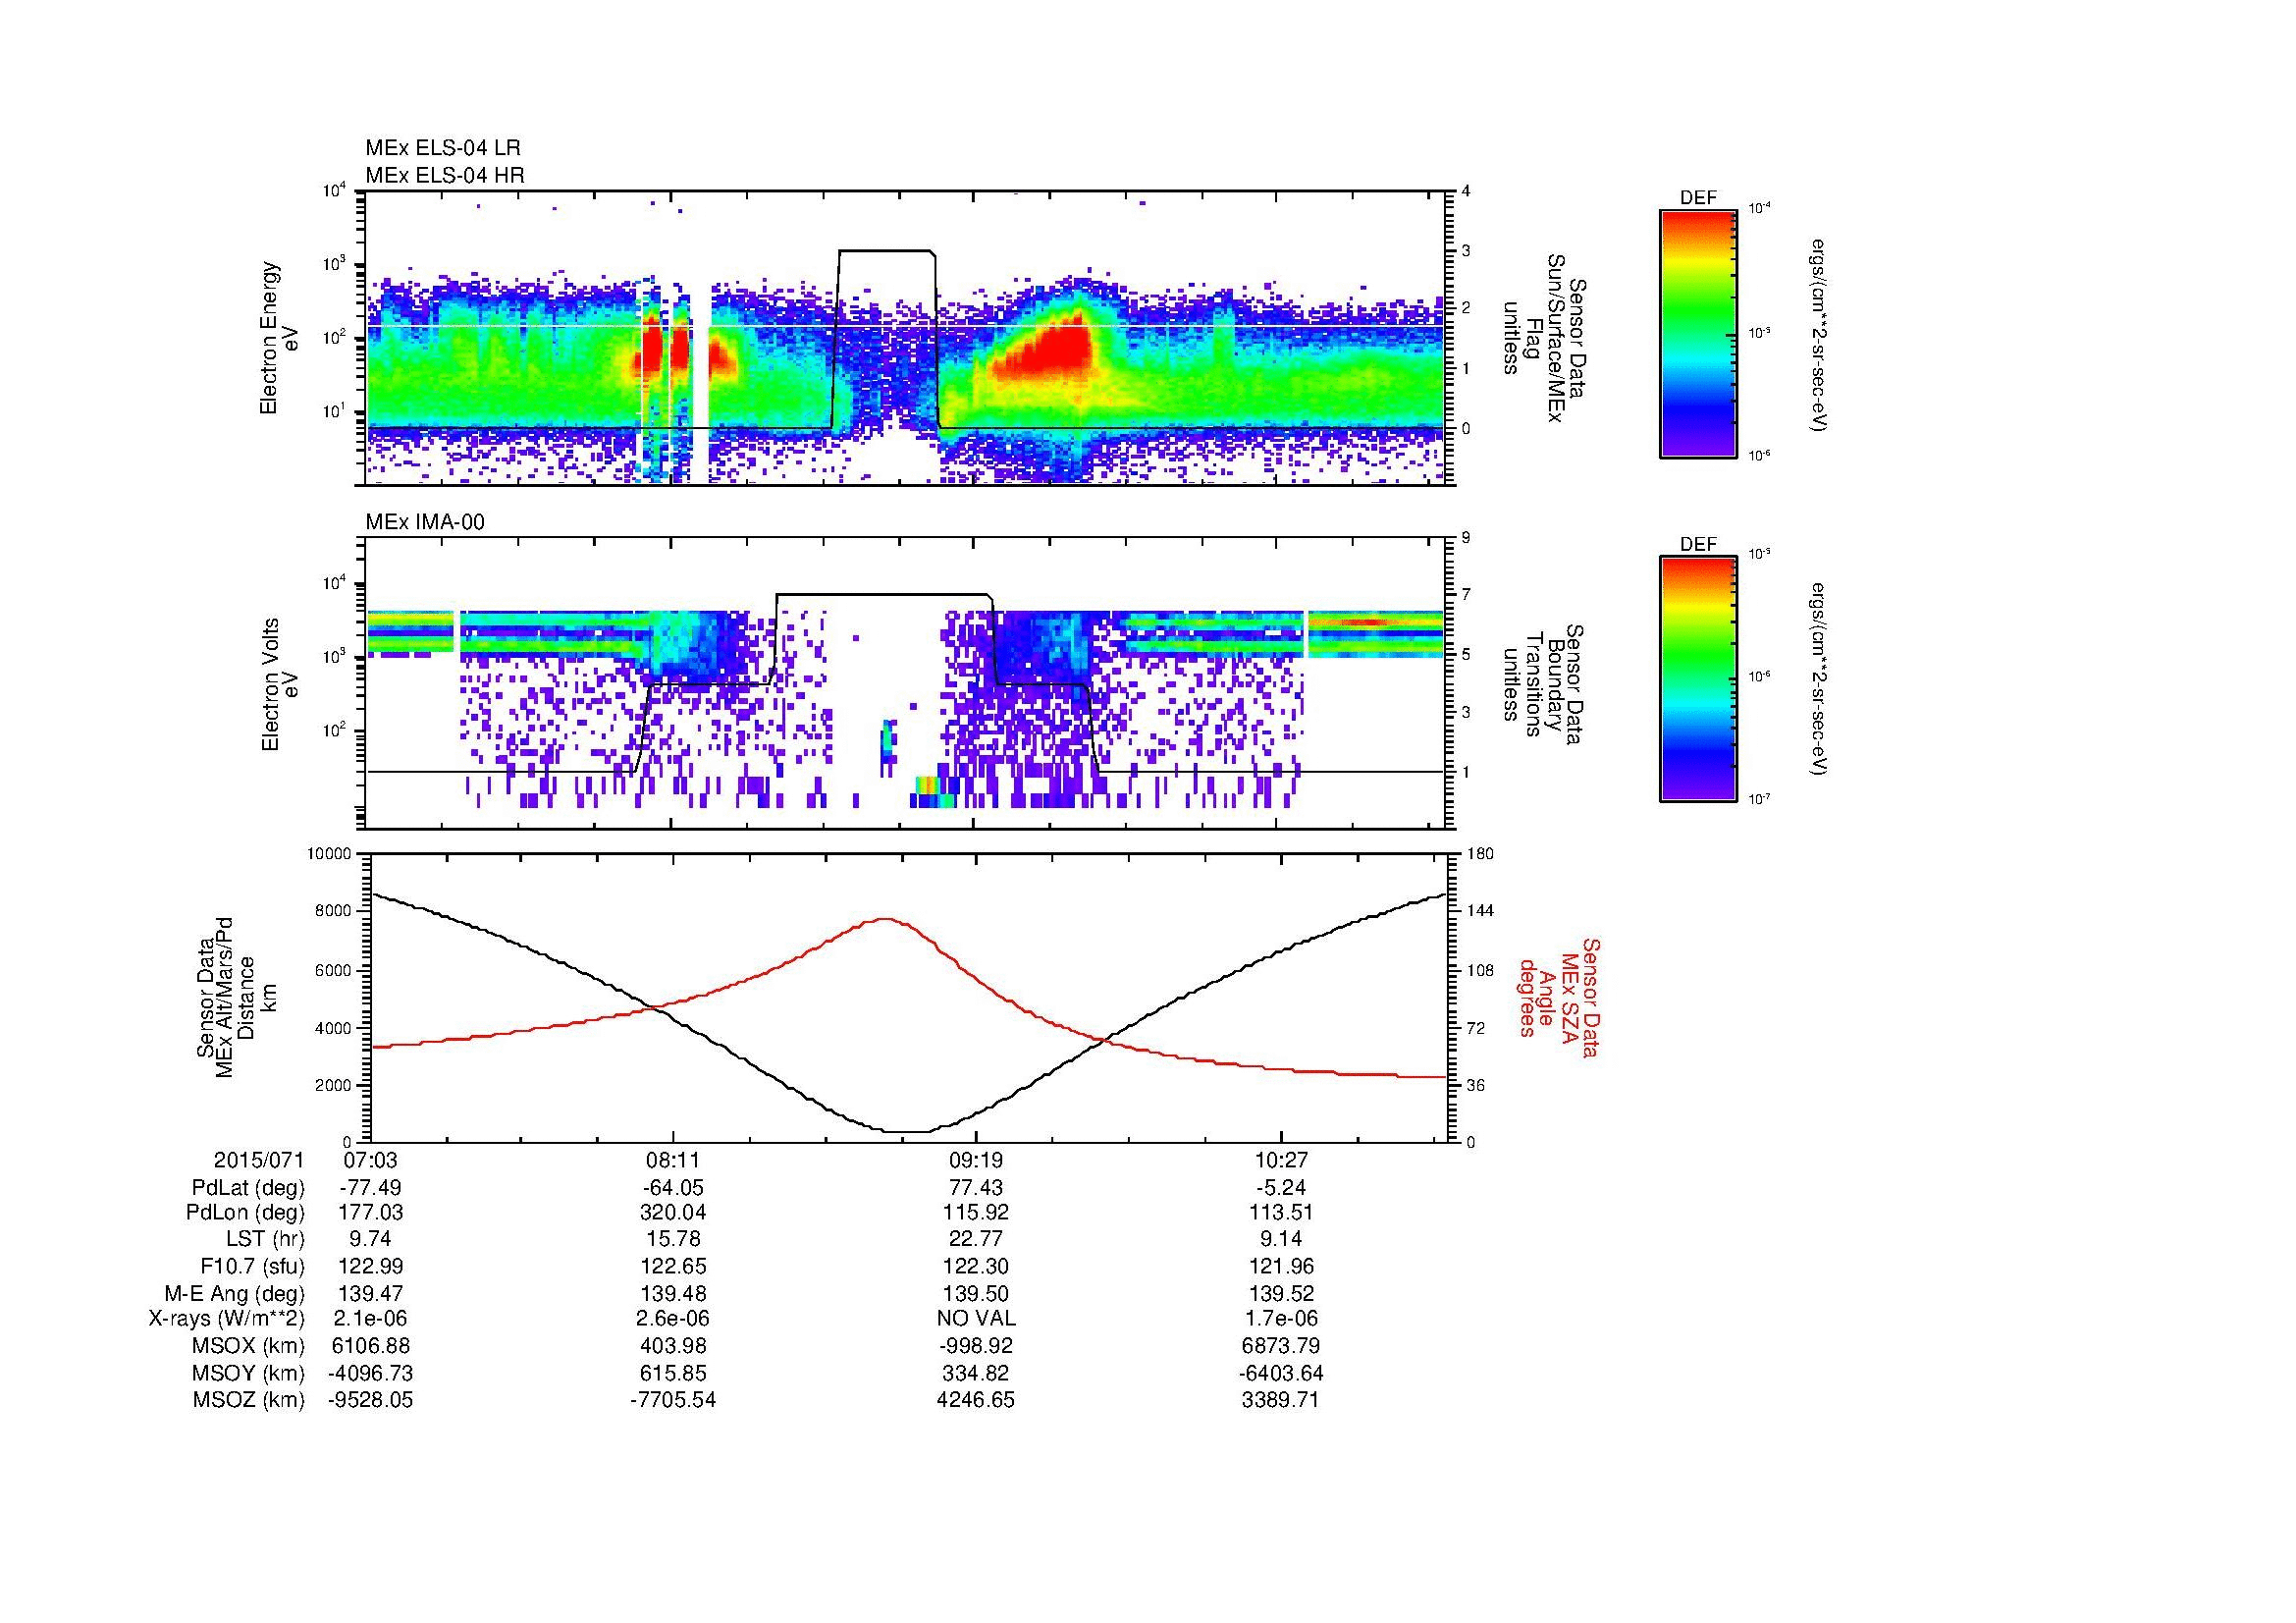
Task: Click the lower color bar units label
Action: click(1819, 679)
